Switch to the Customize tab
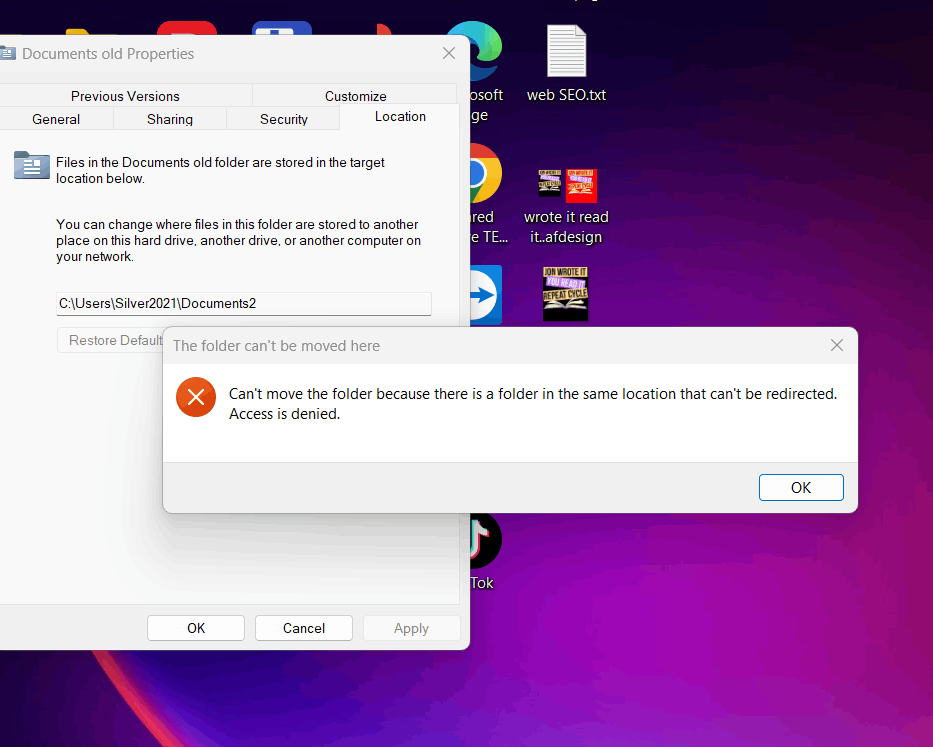 (x=355, y=96)
